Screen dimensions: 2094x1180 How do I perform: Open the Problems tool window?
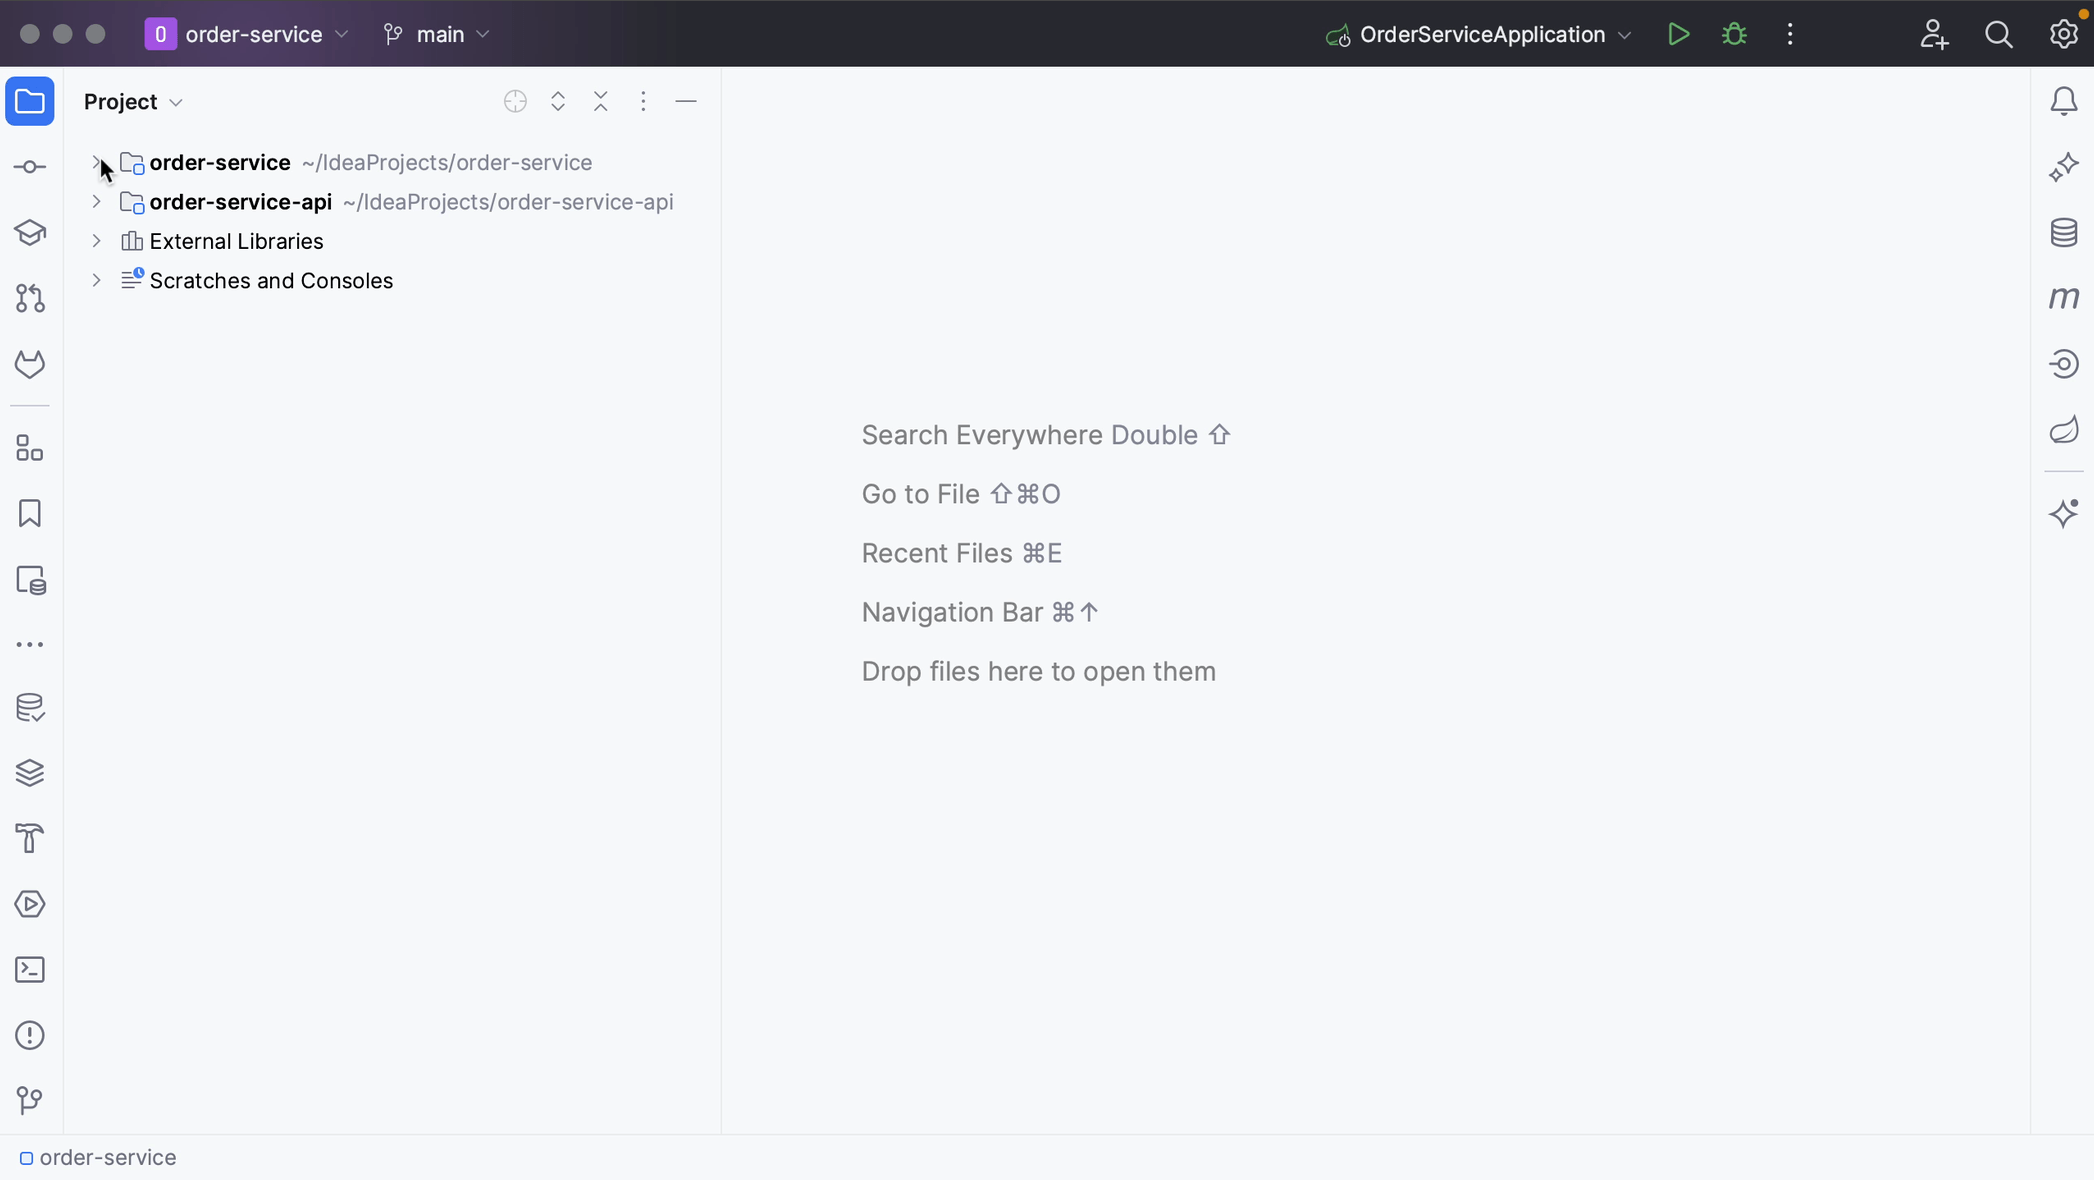(x=30, y=1035)
